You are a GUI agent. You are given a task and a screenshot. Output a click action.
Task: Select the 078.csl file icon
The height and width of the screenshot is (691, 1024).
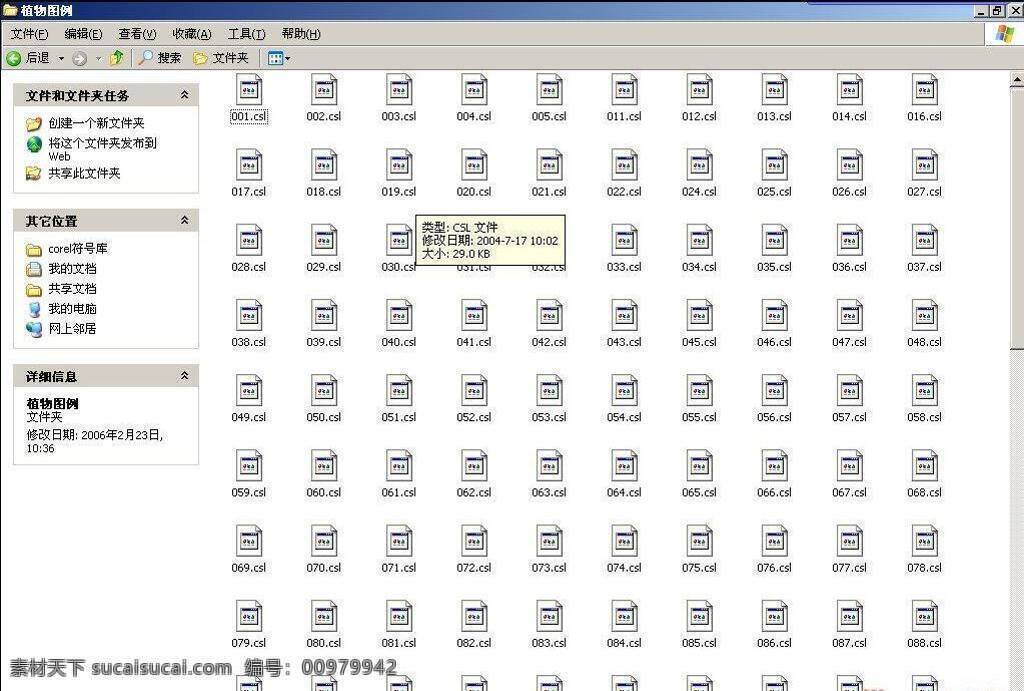925,541
